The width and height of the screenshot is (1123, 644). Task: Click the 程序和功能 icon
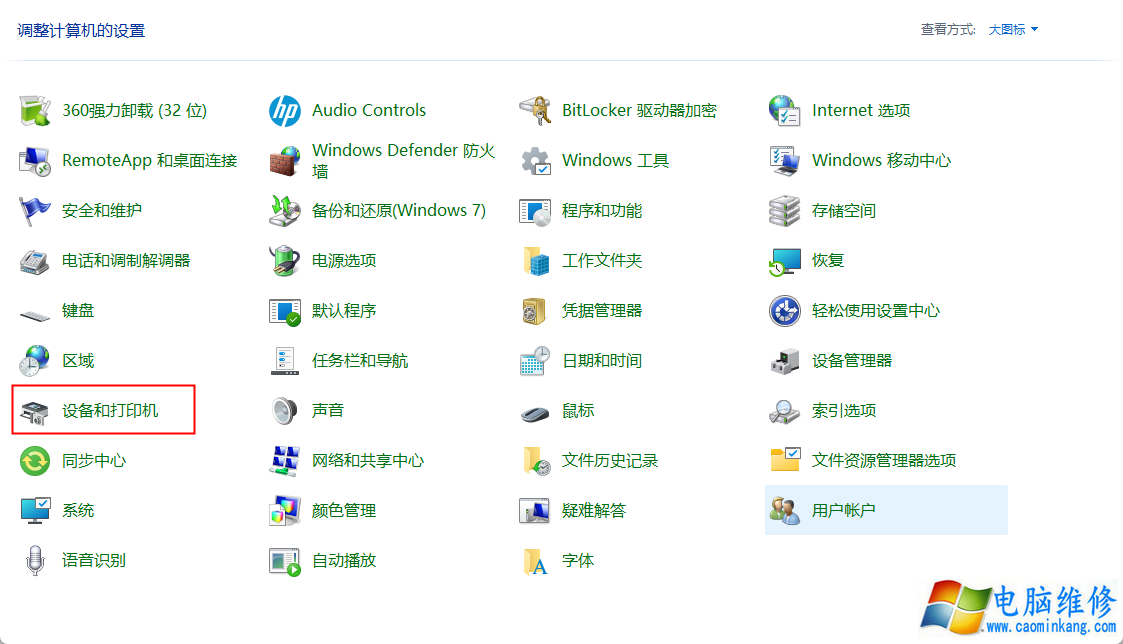point(534,211)
